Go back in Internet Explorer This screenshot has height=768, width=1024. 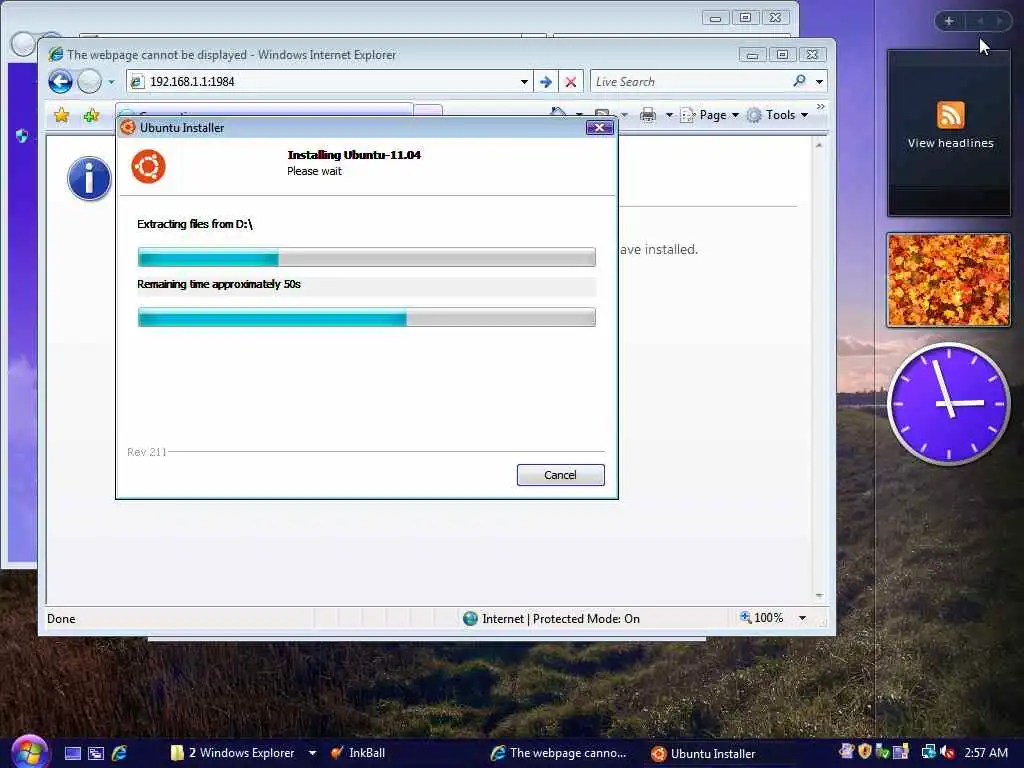click(x=60, y=82)
